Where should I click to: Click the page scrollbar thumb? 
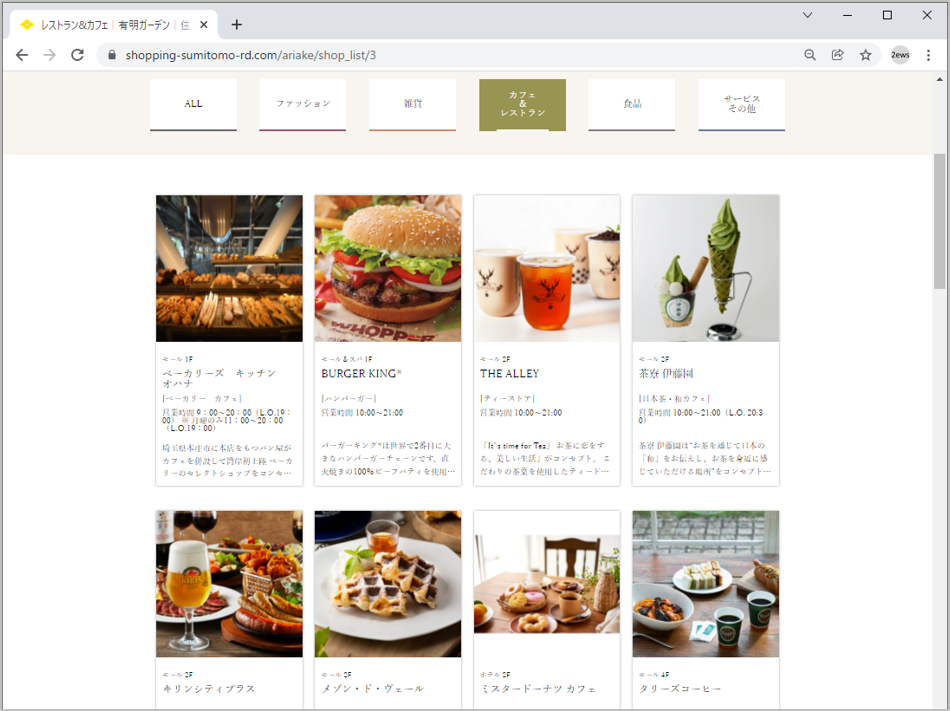click(x=940, y=221)
